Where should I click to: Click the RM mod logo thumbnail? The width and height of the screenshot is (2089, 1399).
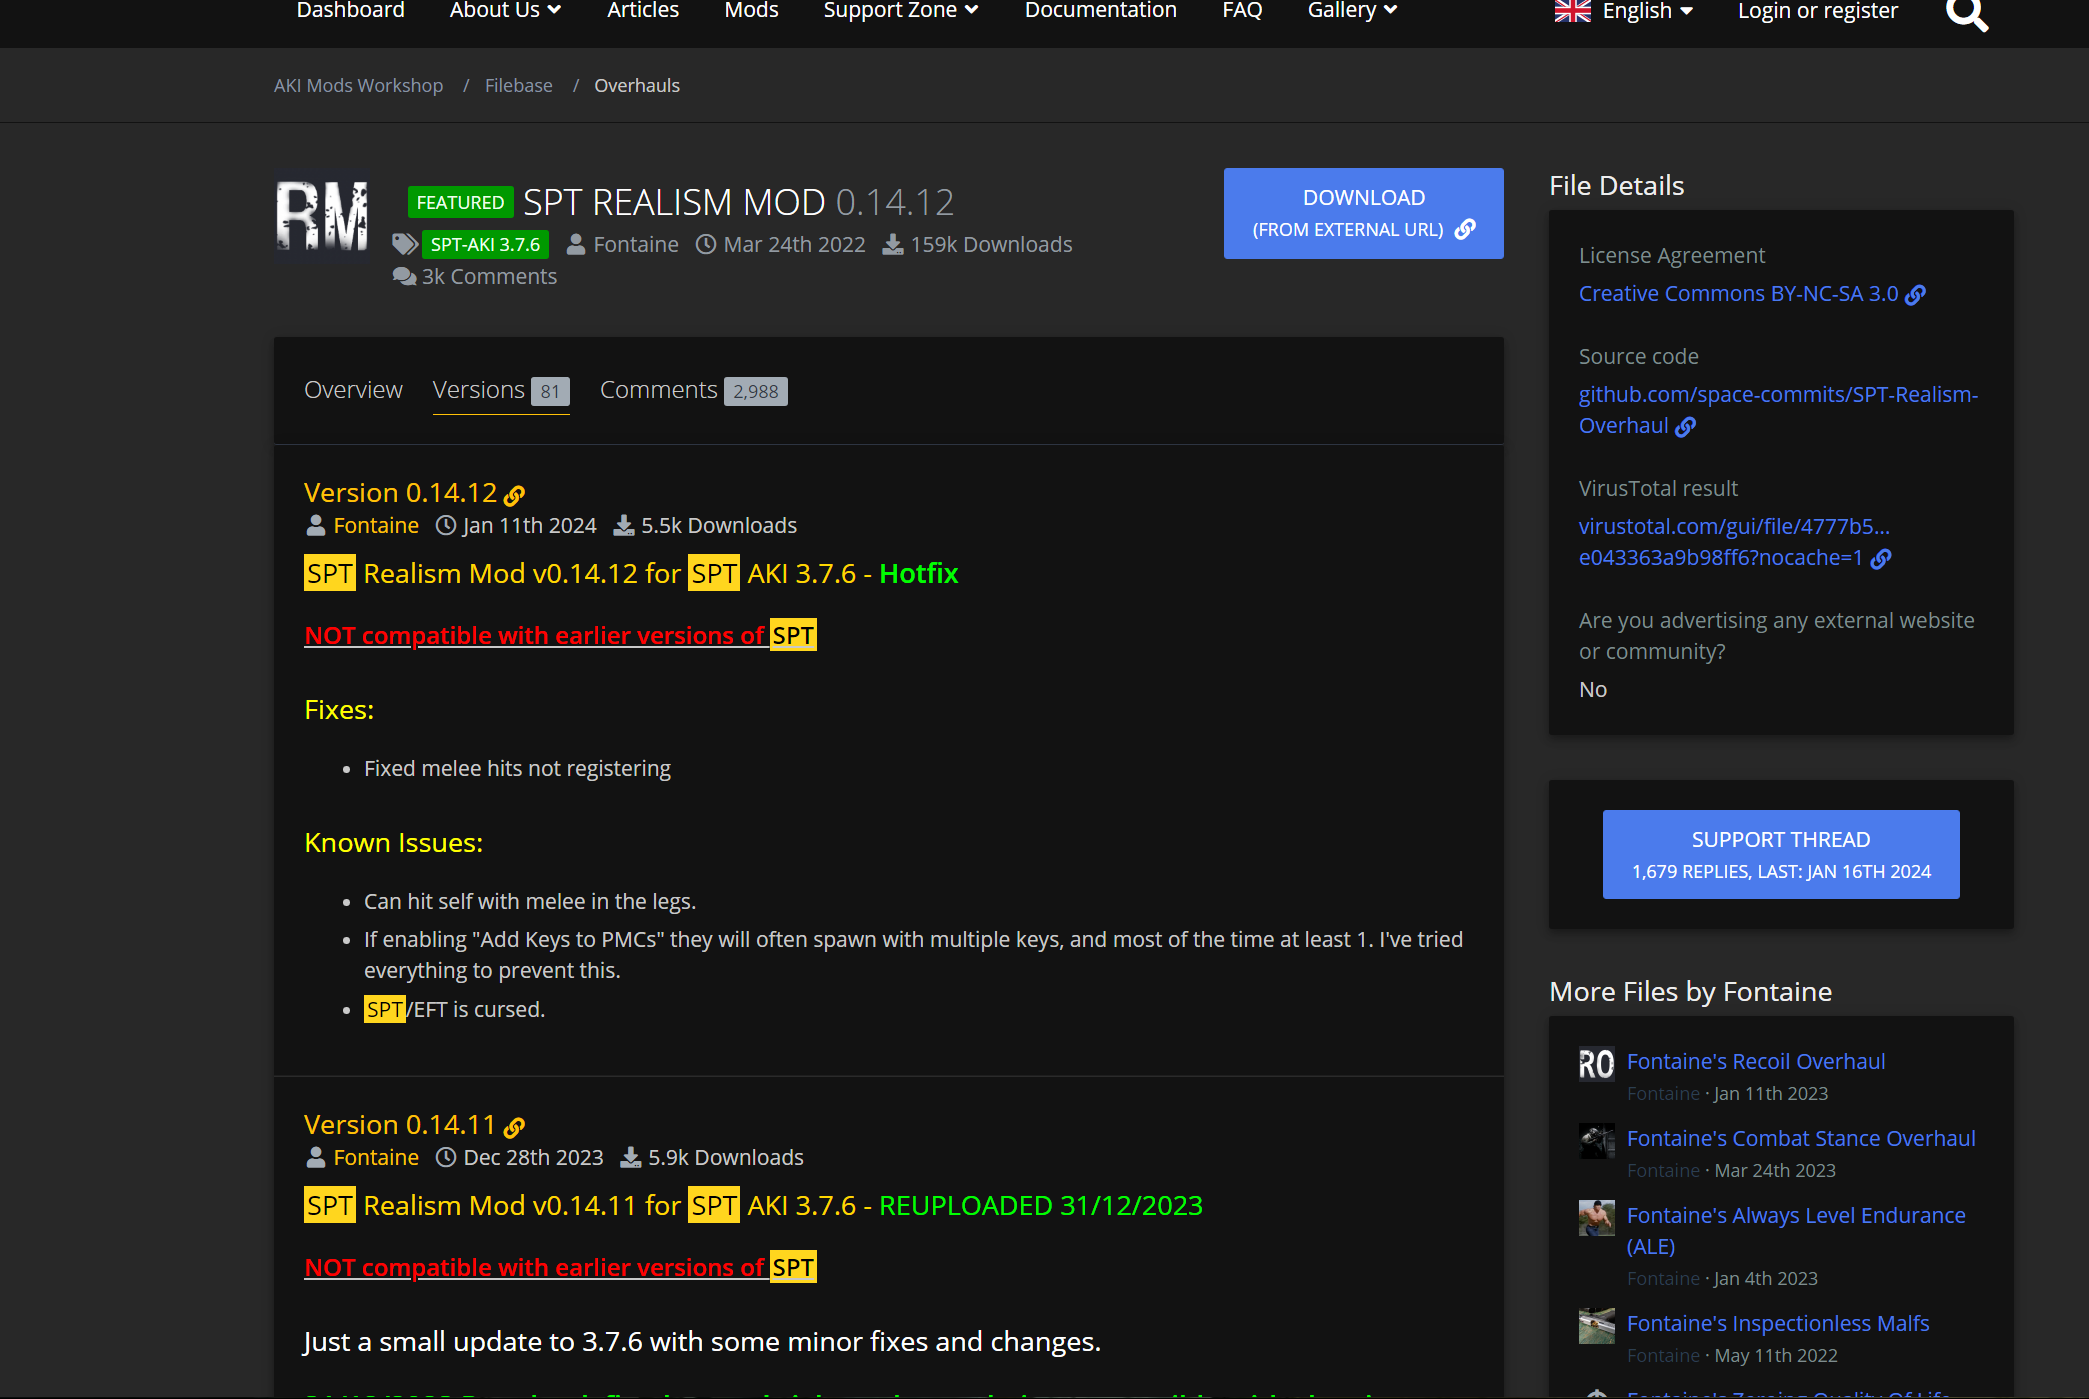click(x=322, y=215)
